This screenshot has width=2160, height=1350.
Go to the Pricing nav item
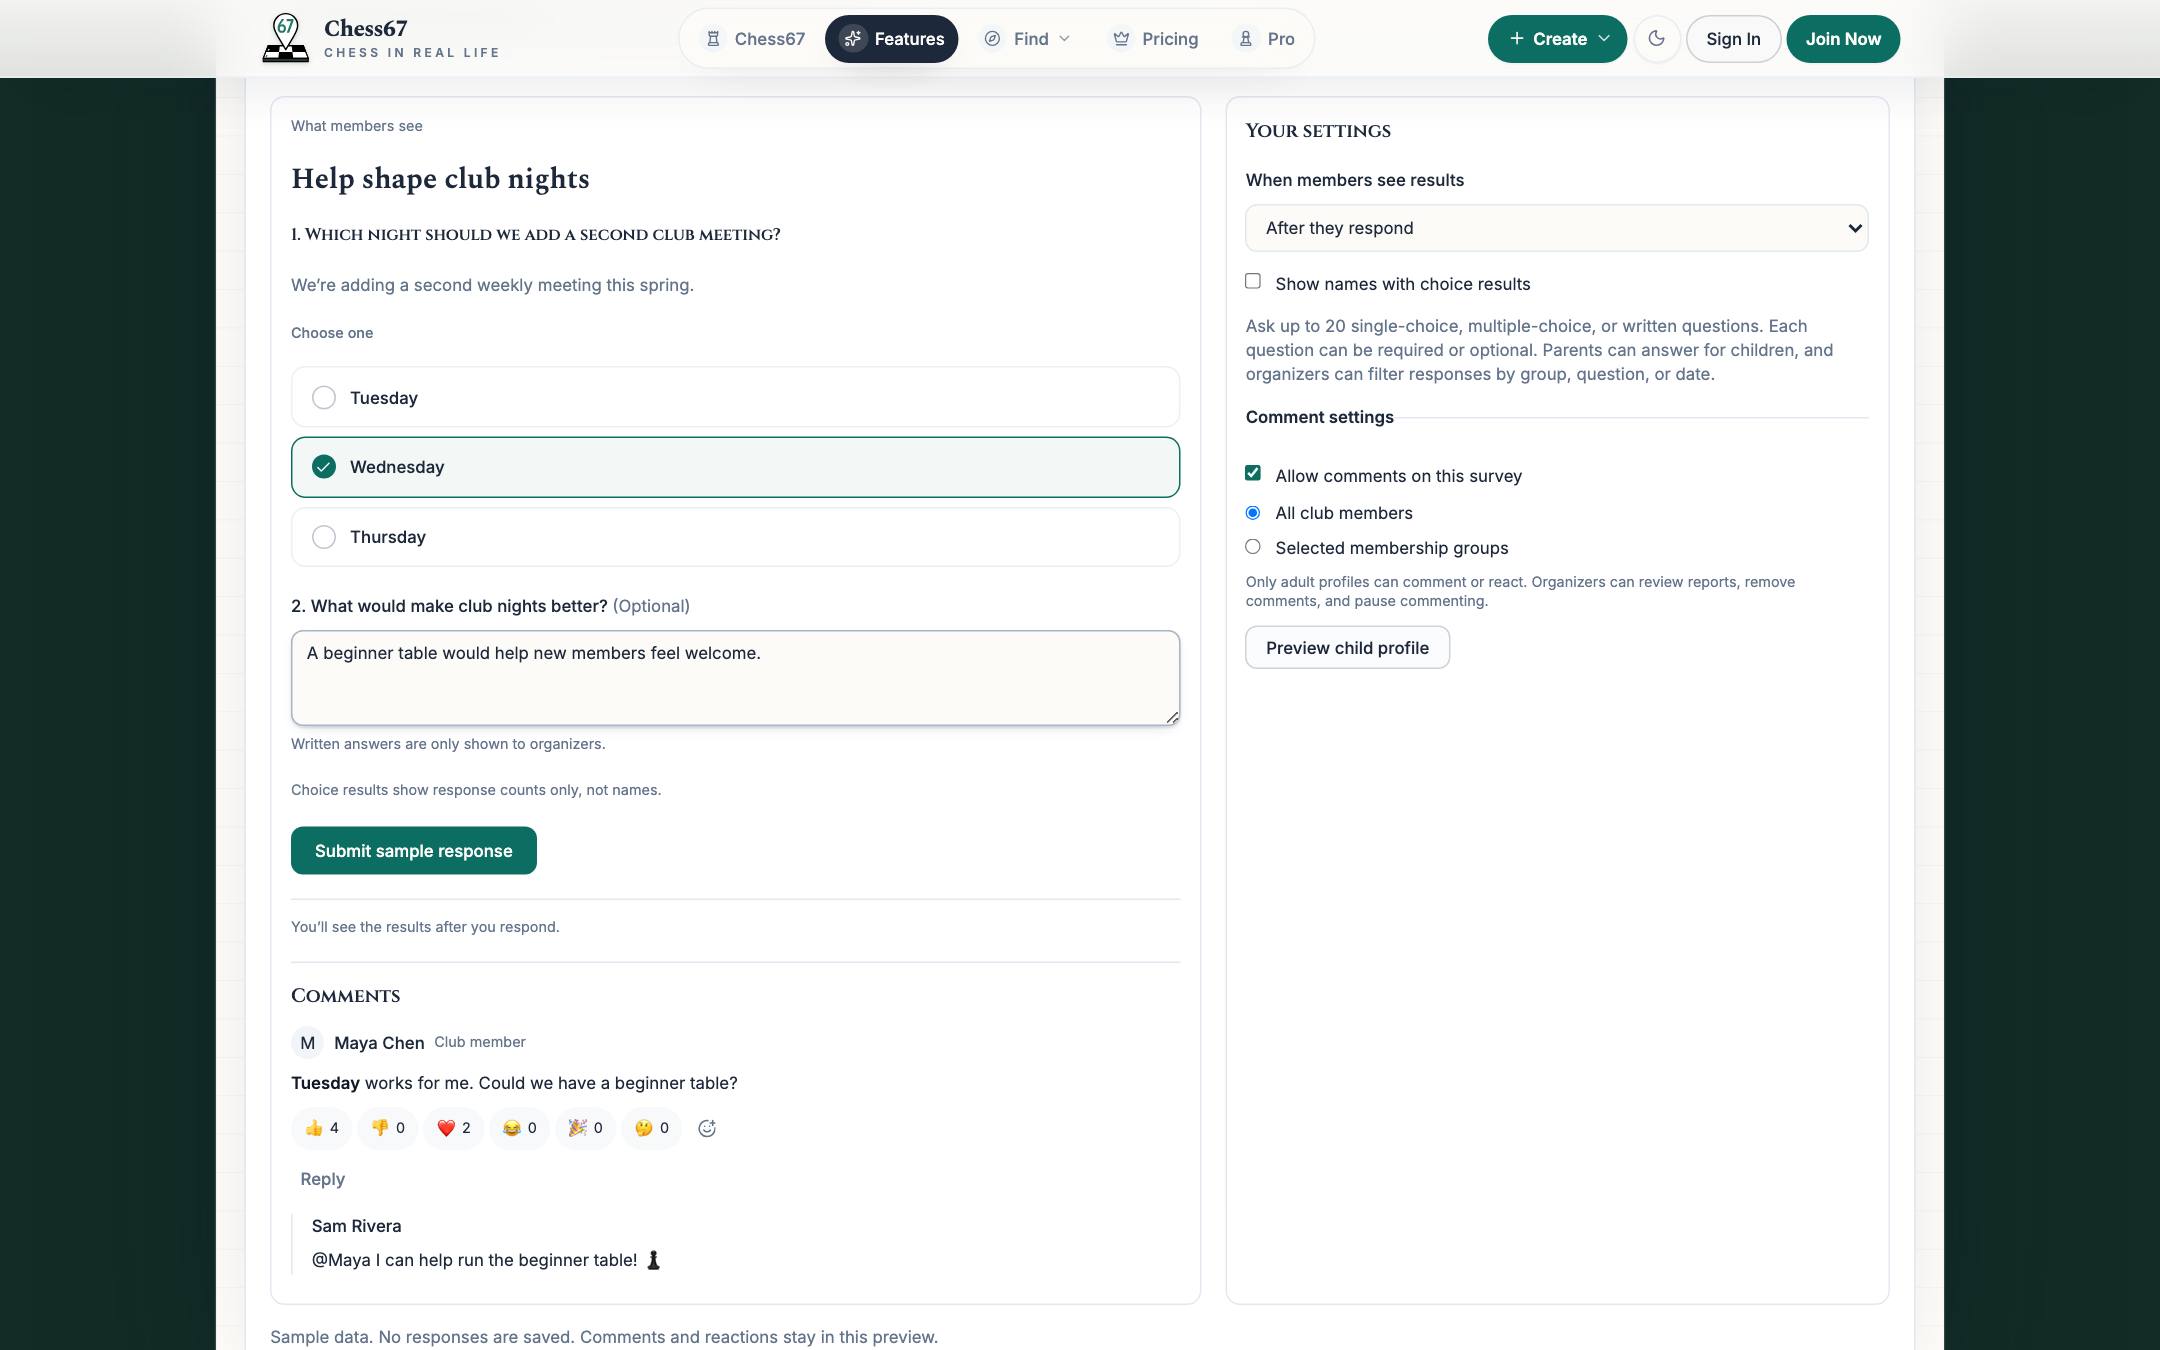click(1155, 39)
